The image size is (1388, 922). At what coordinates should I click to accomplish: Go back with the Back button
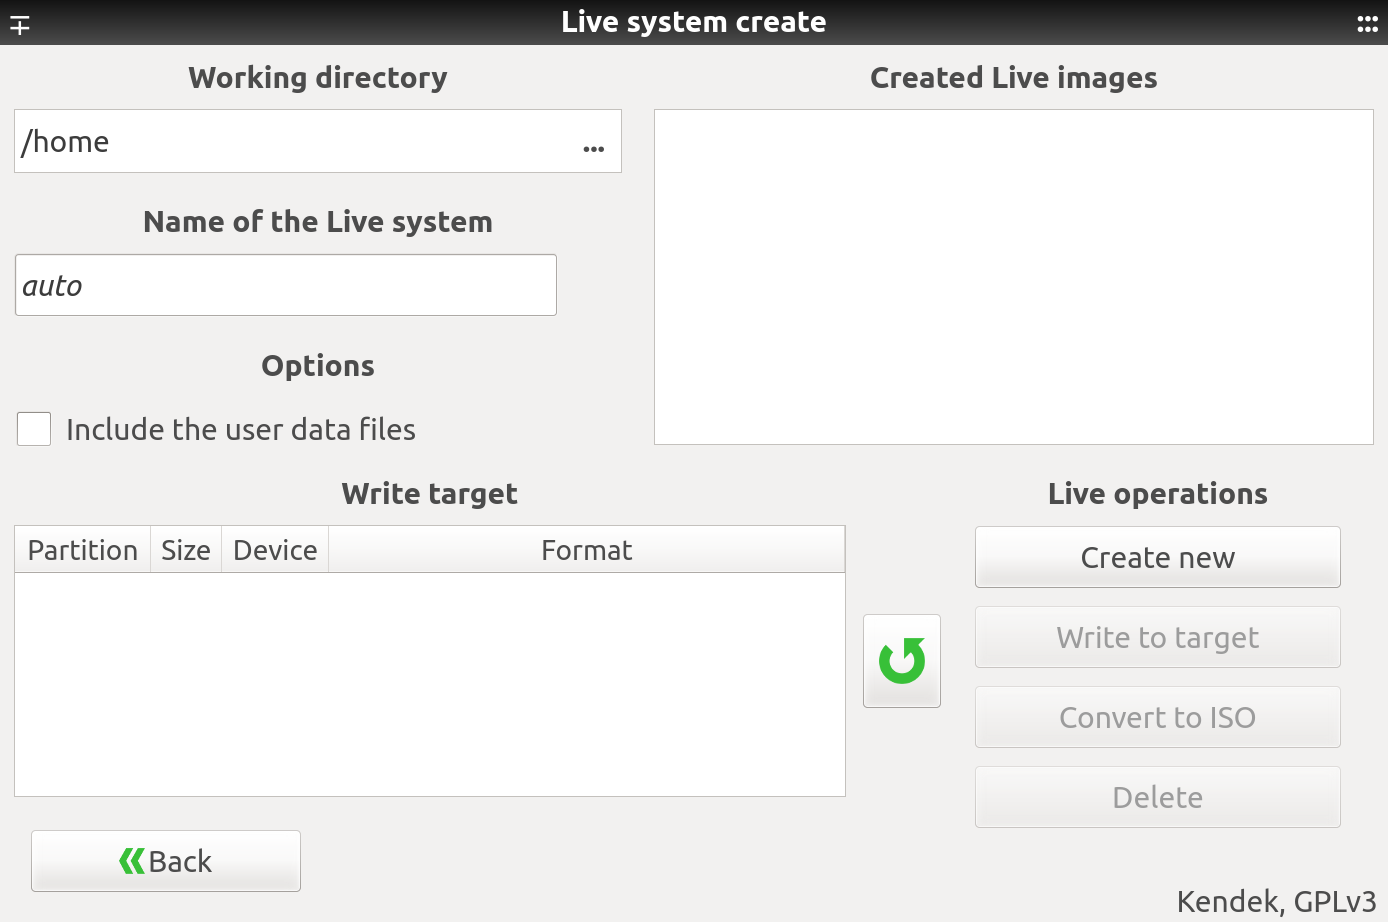click(x=166, y=861)
